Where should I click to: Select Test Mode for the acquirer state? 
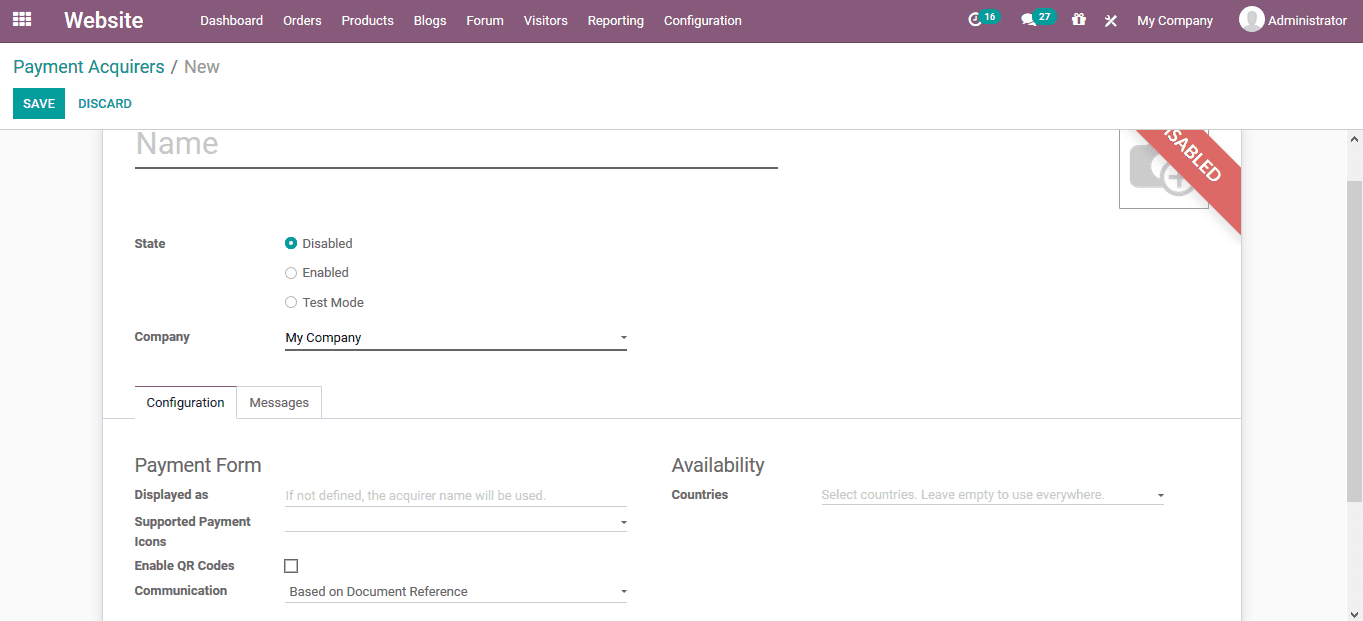point(291,302)
